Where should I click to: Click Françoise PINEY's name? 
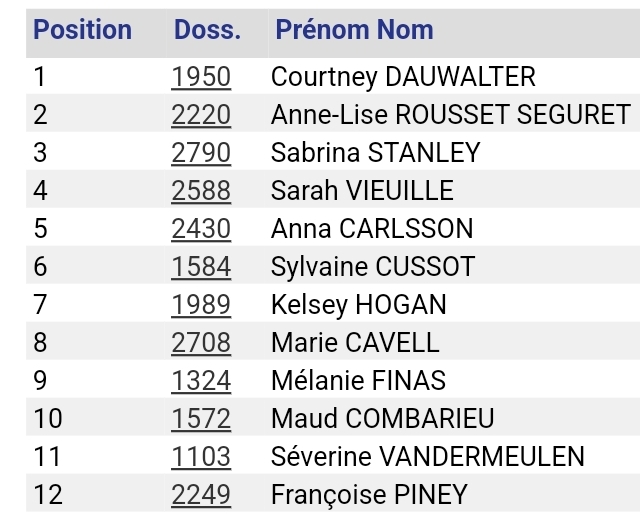pos(368,495)
